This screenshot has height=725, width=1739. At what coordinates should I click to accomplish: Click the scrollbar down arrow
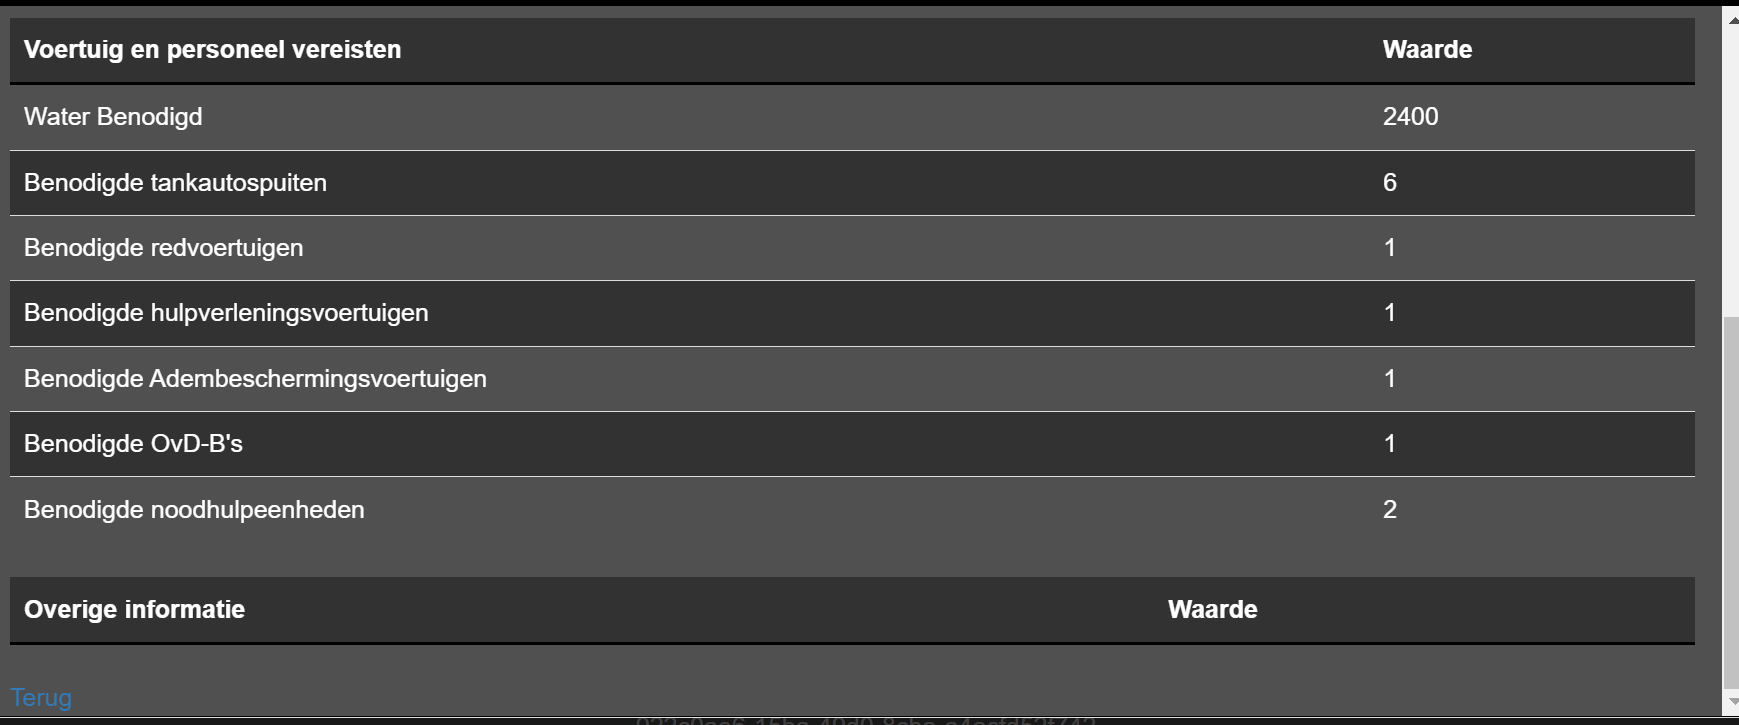[x=1730, y=702]
